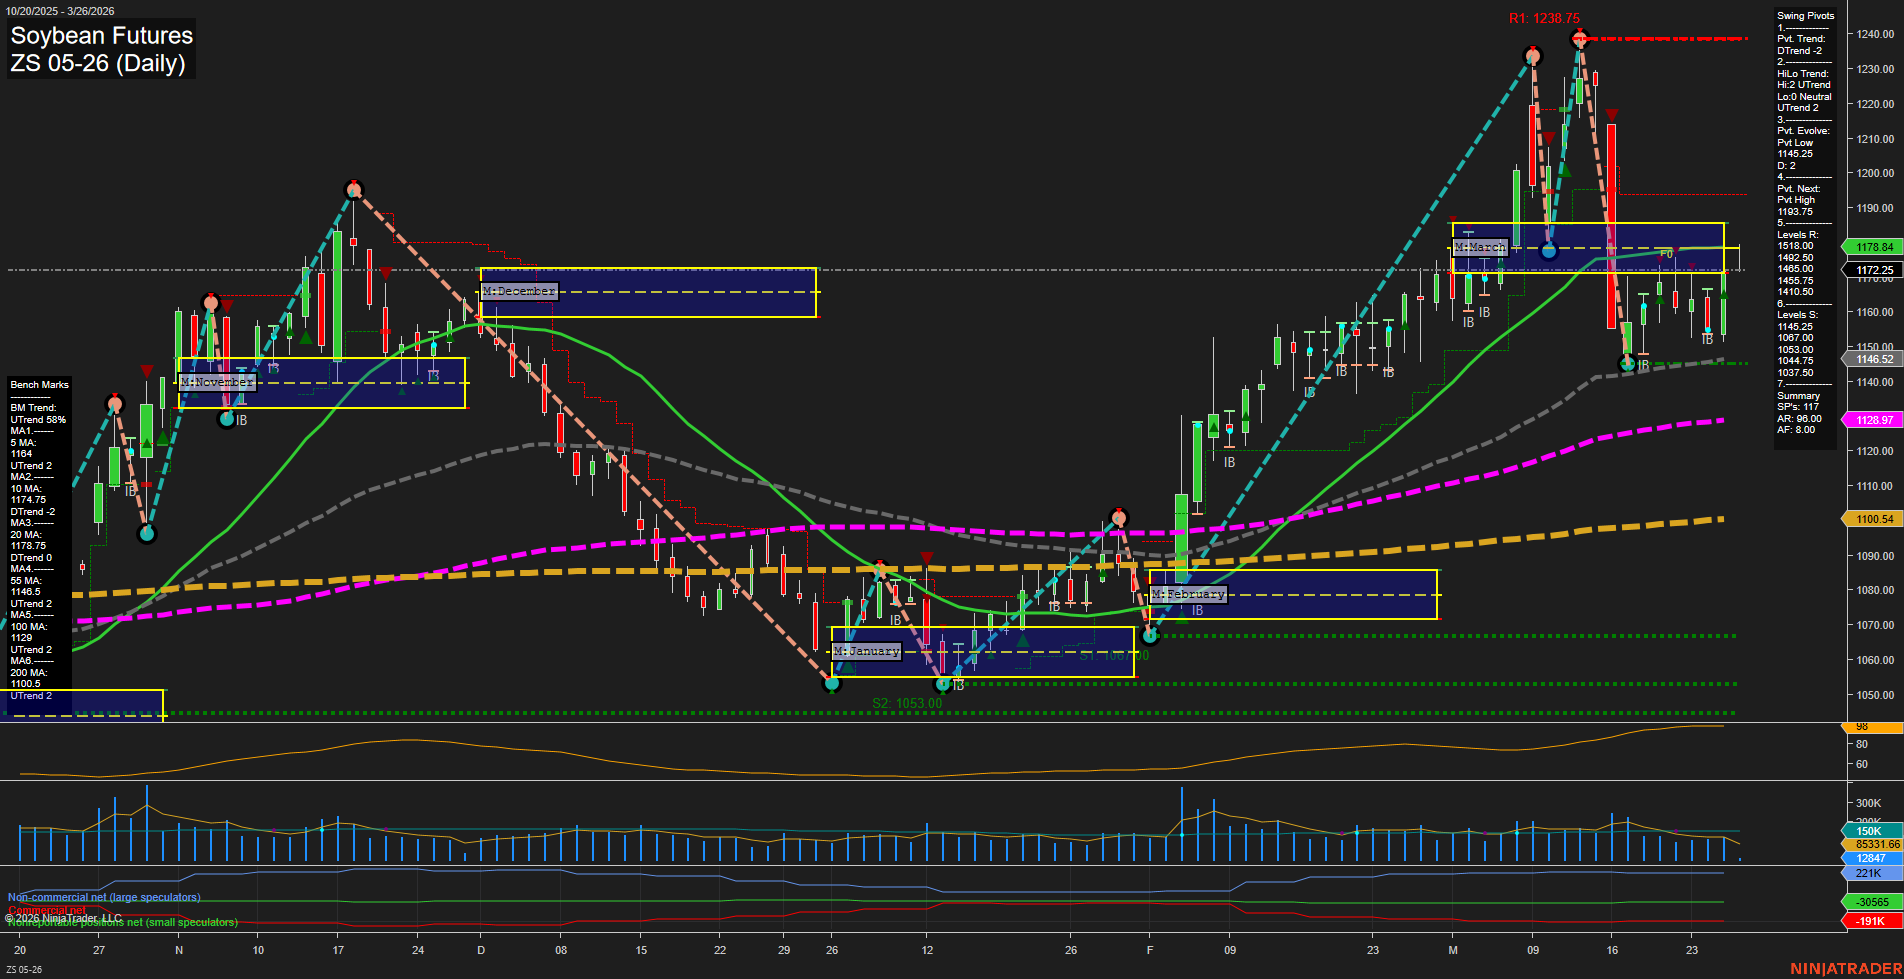Screen dimensions: 1904x979
Task: Click the AR: 96.00 summary value
Action: 1800,419
